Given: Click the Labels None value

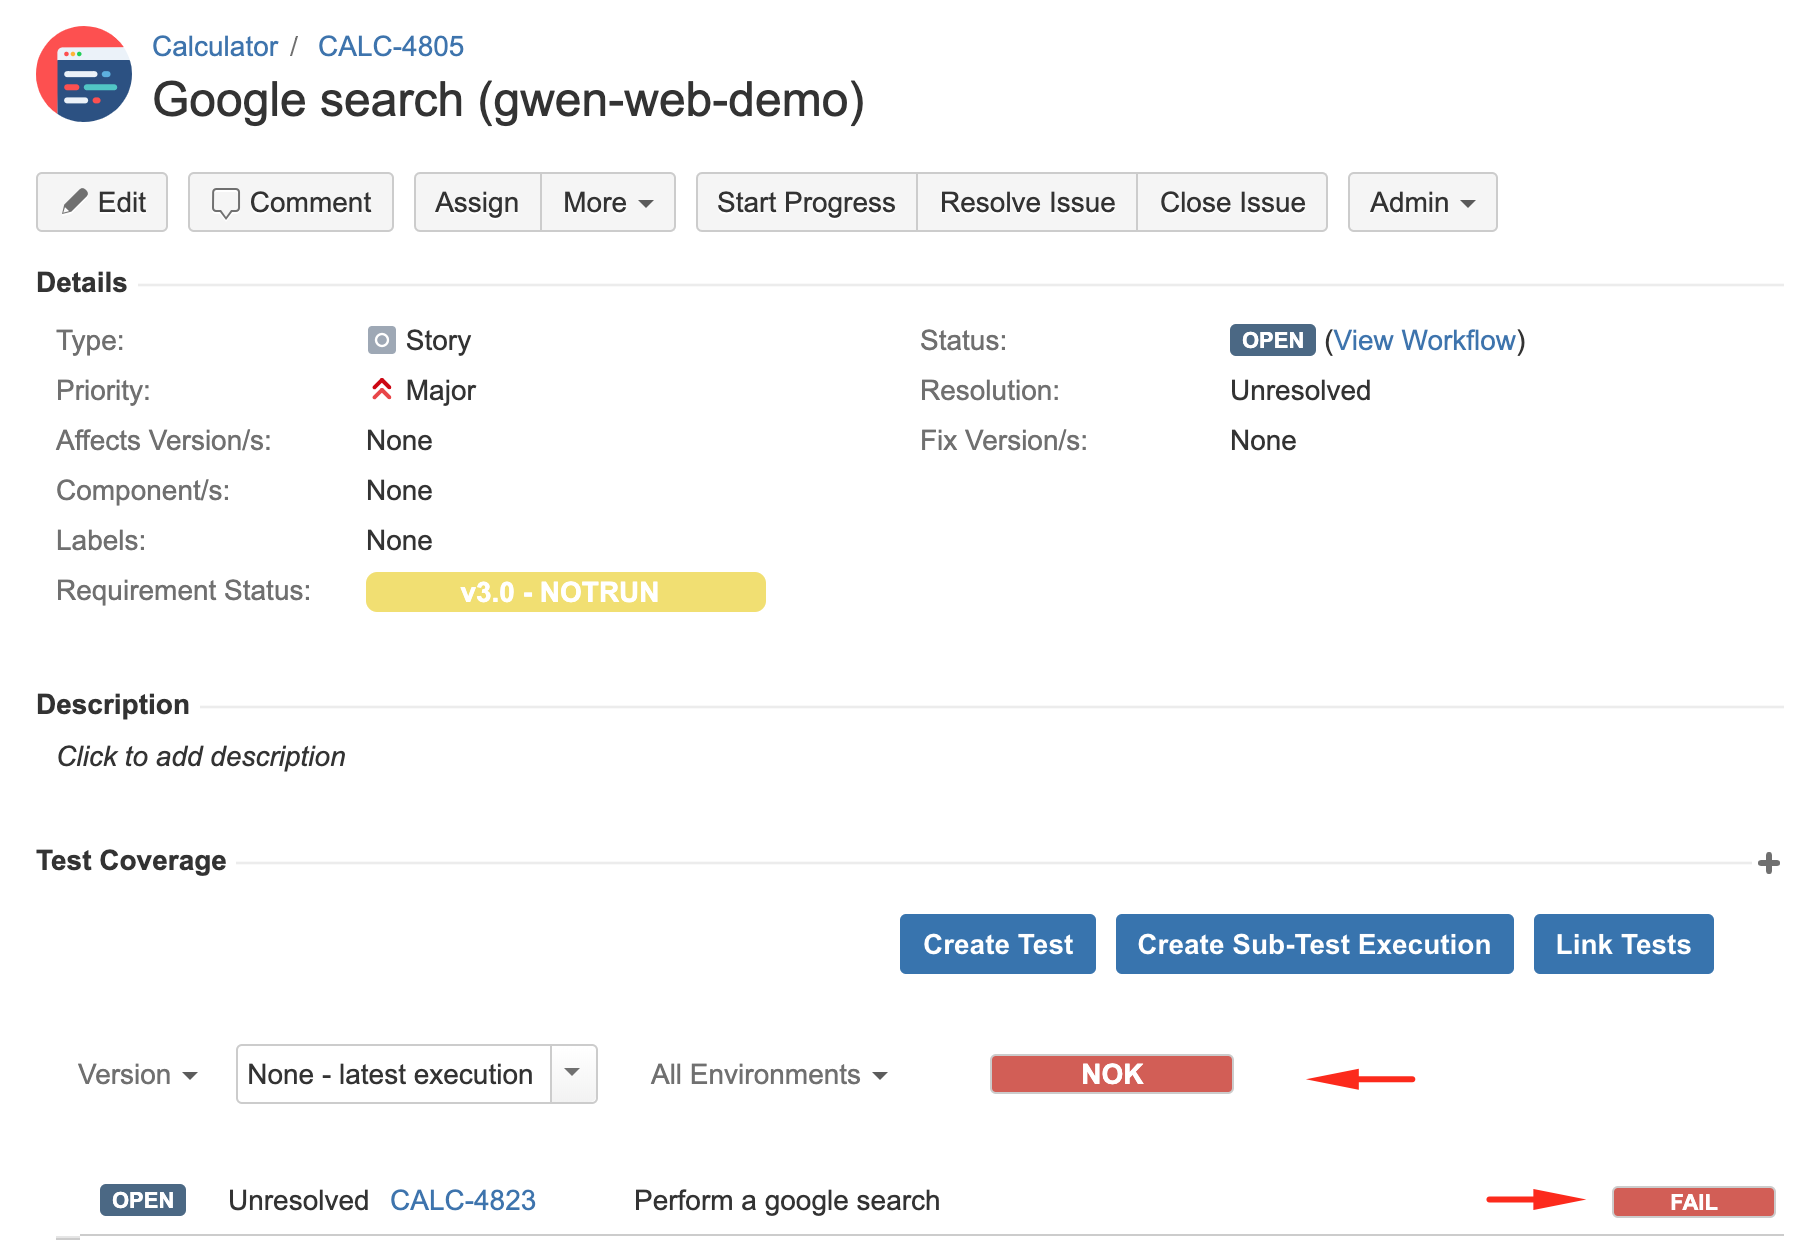Looking at the screenshot, I should tap(399, 540).
